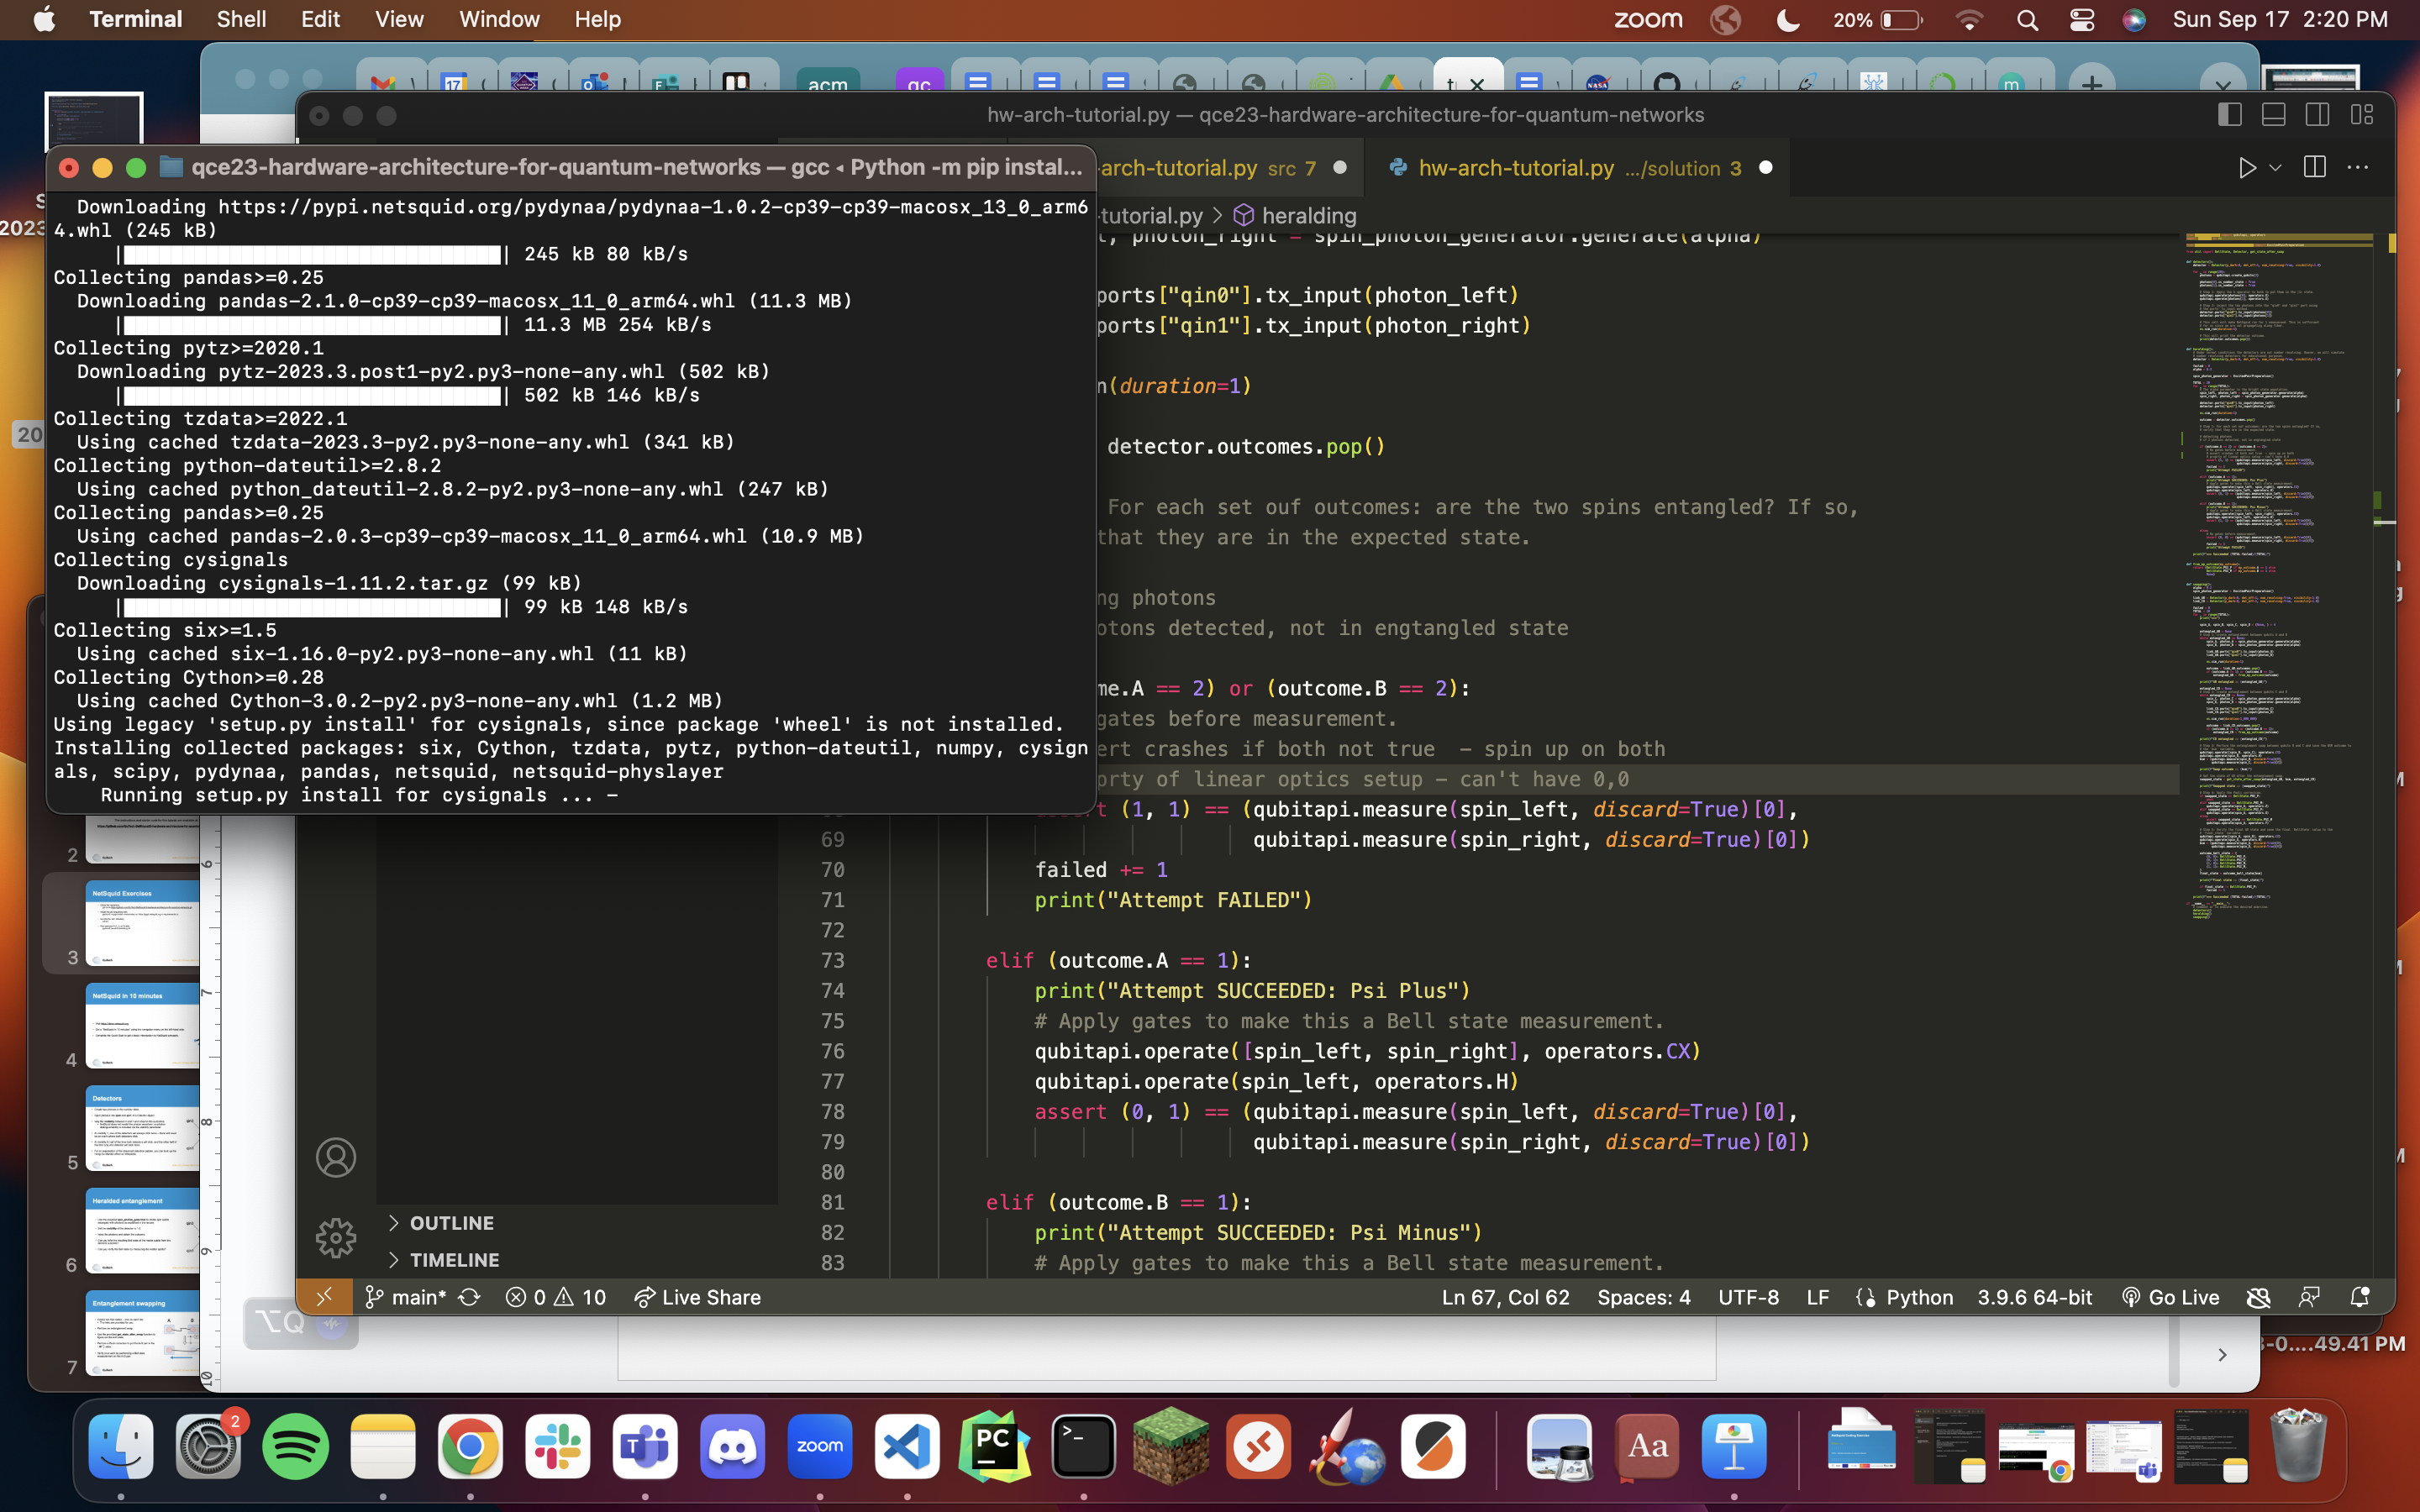Open the Window menu

tap(499, 19)
